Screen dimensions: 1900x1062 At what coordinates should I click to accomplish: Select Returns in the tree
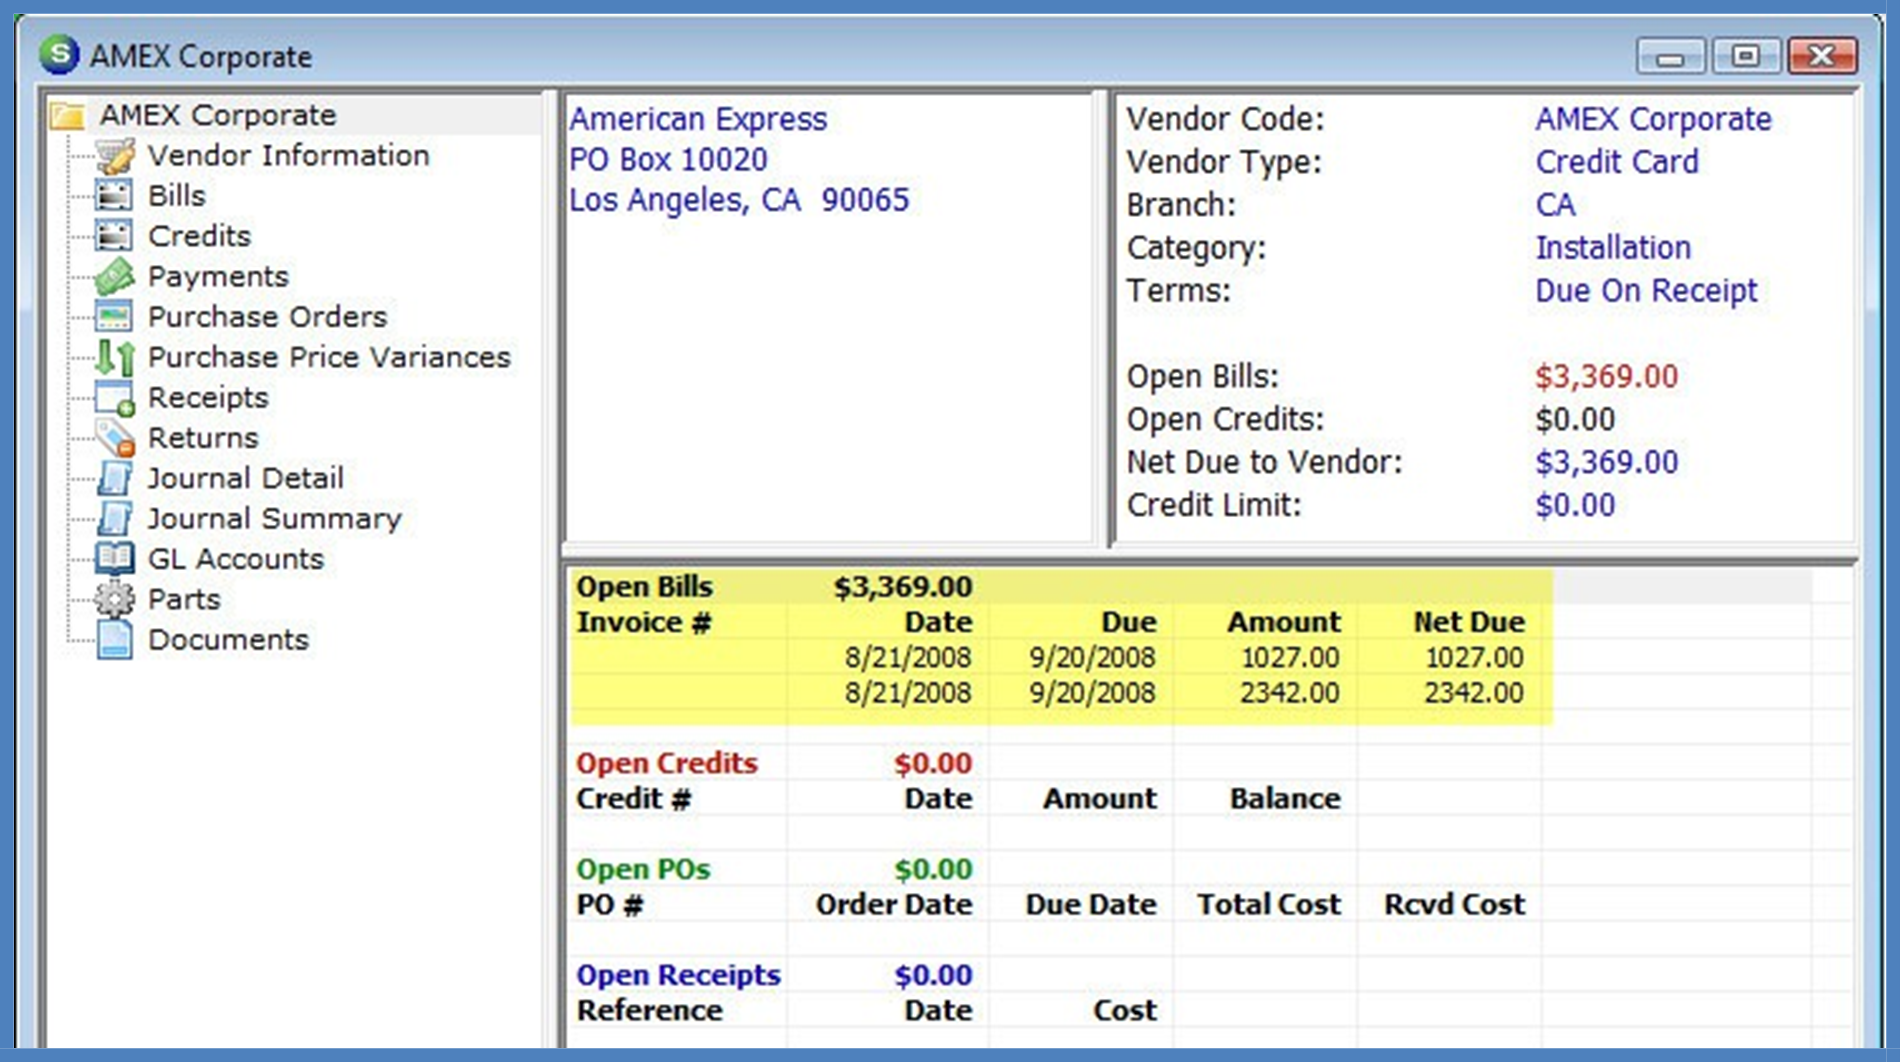203,438
